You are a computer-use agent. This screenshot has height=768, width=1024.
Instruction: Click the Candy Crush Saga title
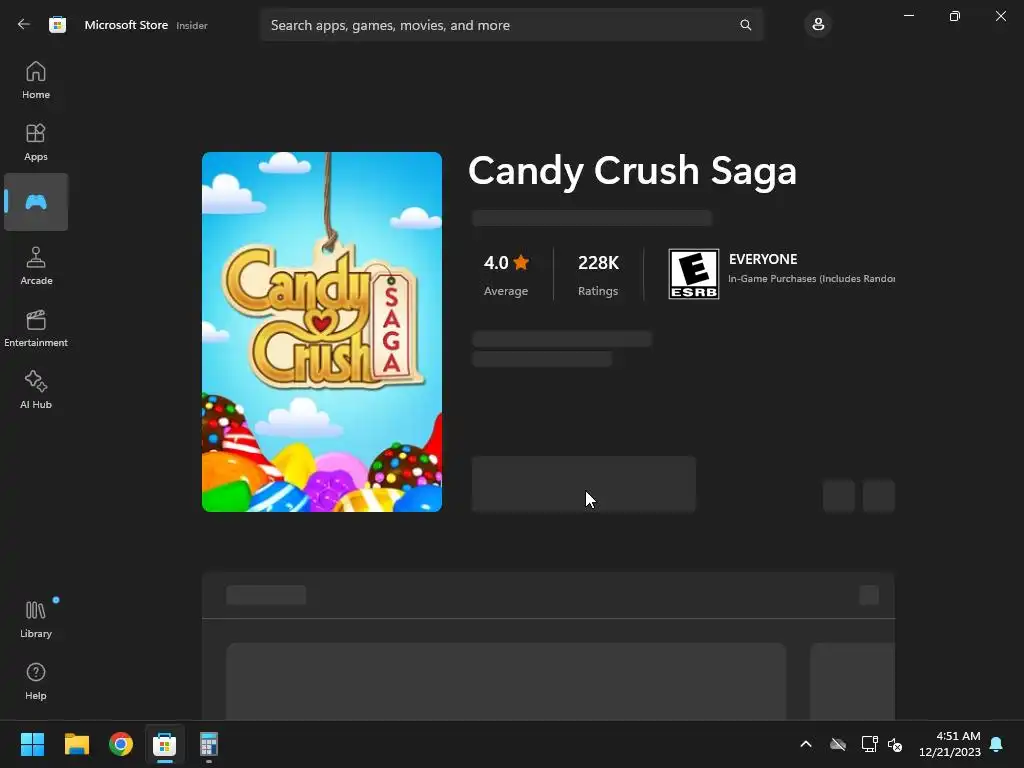click(632, 171)
